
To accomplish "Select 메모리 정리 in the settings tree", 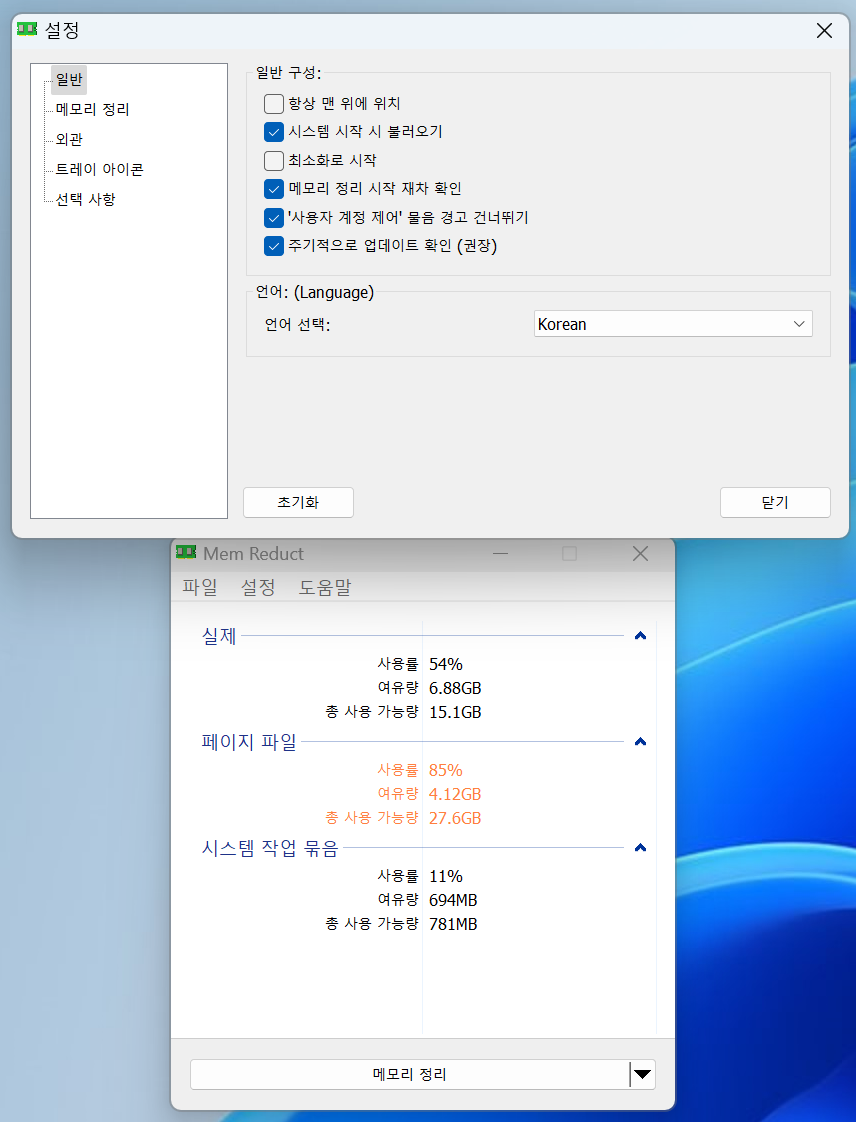I will coord(92,109).
